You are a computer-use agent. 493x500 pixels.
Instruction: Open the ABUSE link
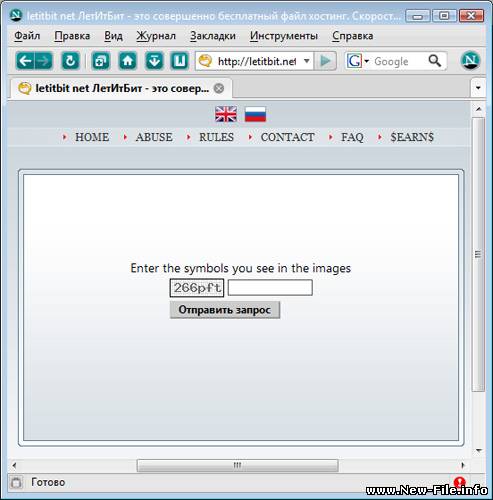(154, 137)
